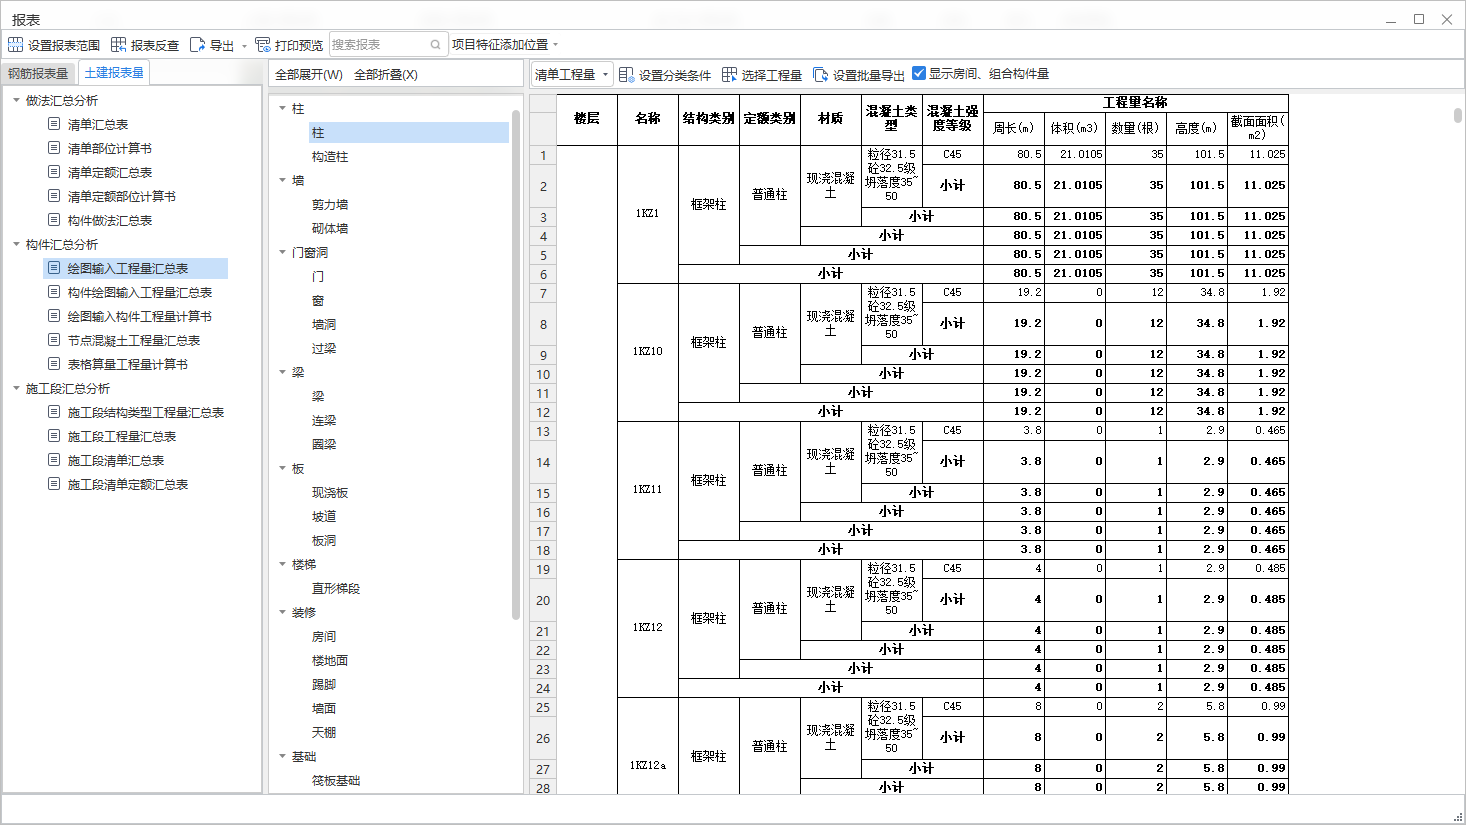
Task: Collapse the 门窗洞 category arrow
Action: point(282,252)
